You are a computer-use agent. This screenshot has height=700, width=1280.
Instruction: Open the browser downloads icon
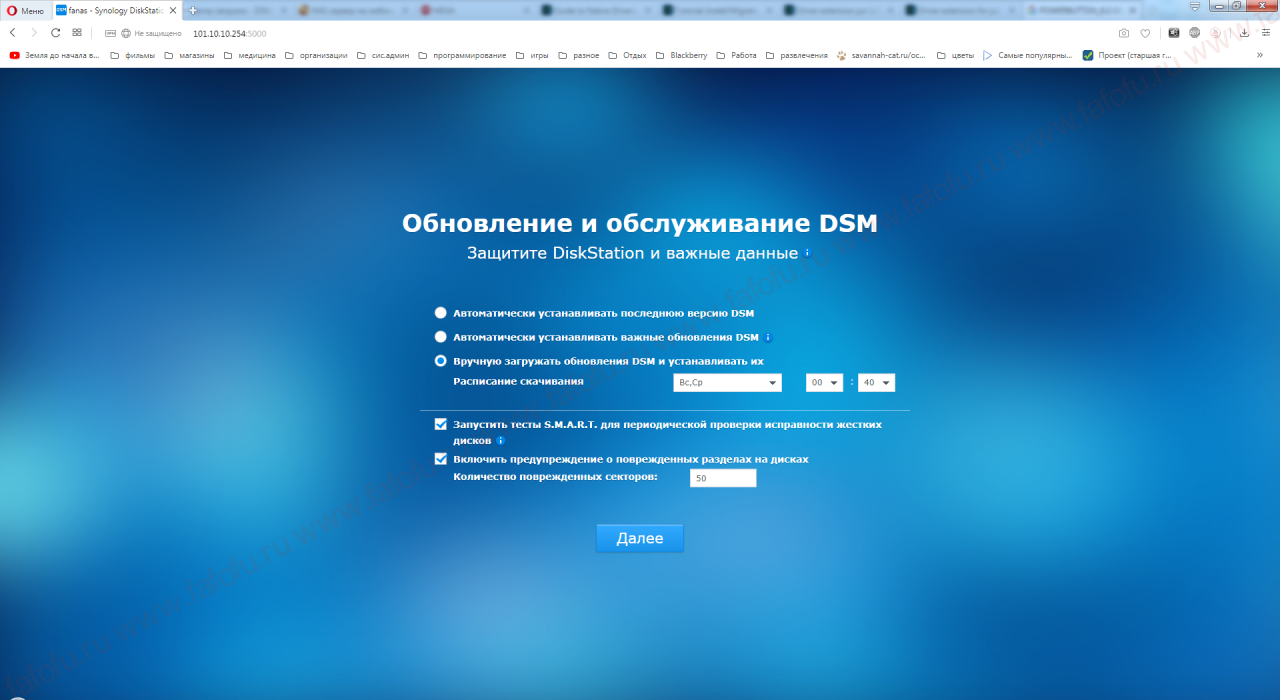[x=1244, y=33]
